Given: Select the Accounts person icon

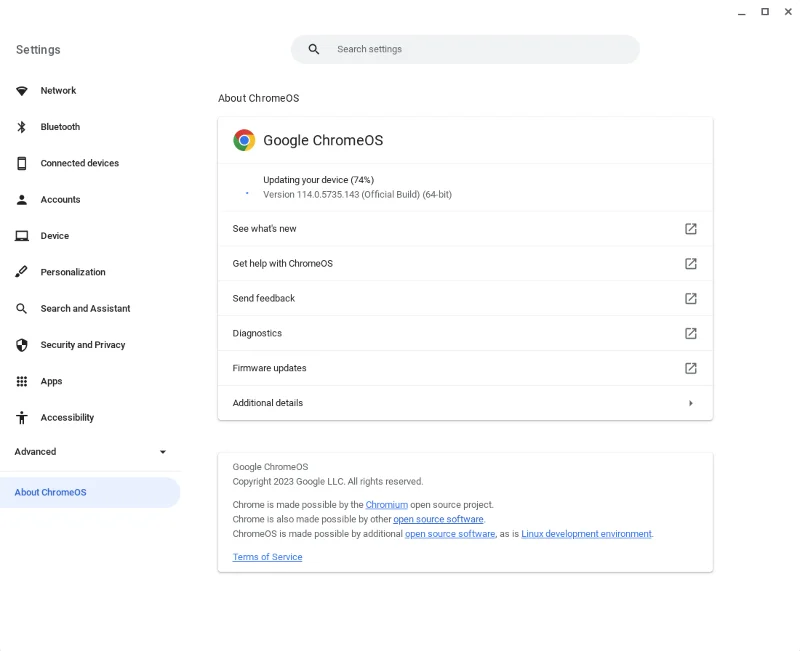Looking at the screenshot, I should click(21, 199).
